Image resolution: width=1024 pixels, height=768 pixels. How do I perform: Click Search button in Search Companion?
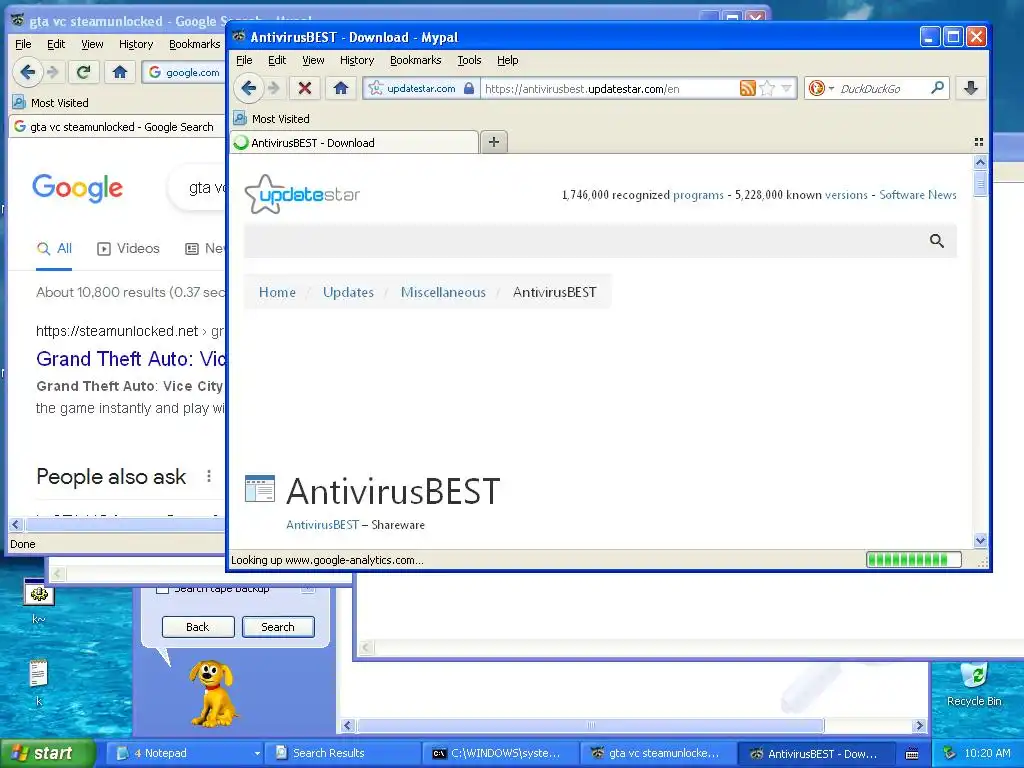click(x=278, y=627)
